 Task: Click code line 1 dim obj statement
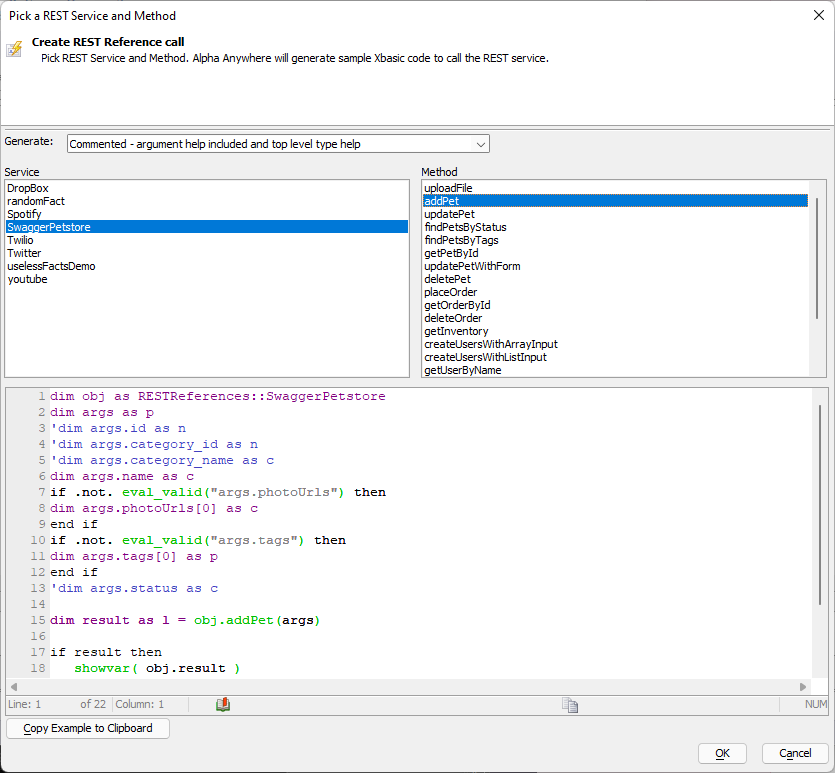(x=217, y=396)
